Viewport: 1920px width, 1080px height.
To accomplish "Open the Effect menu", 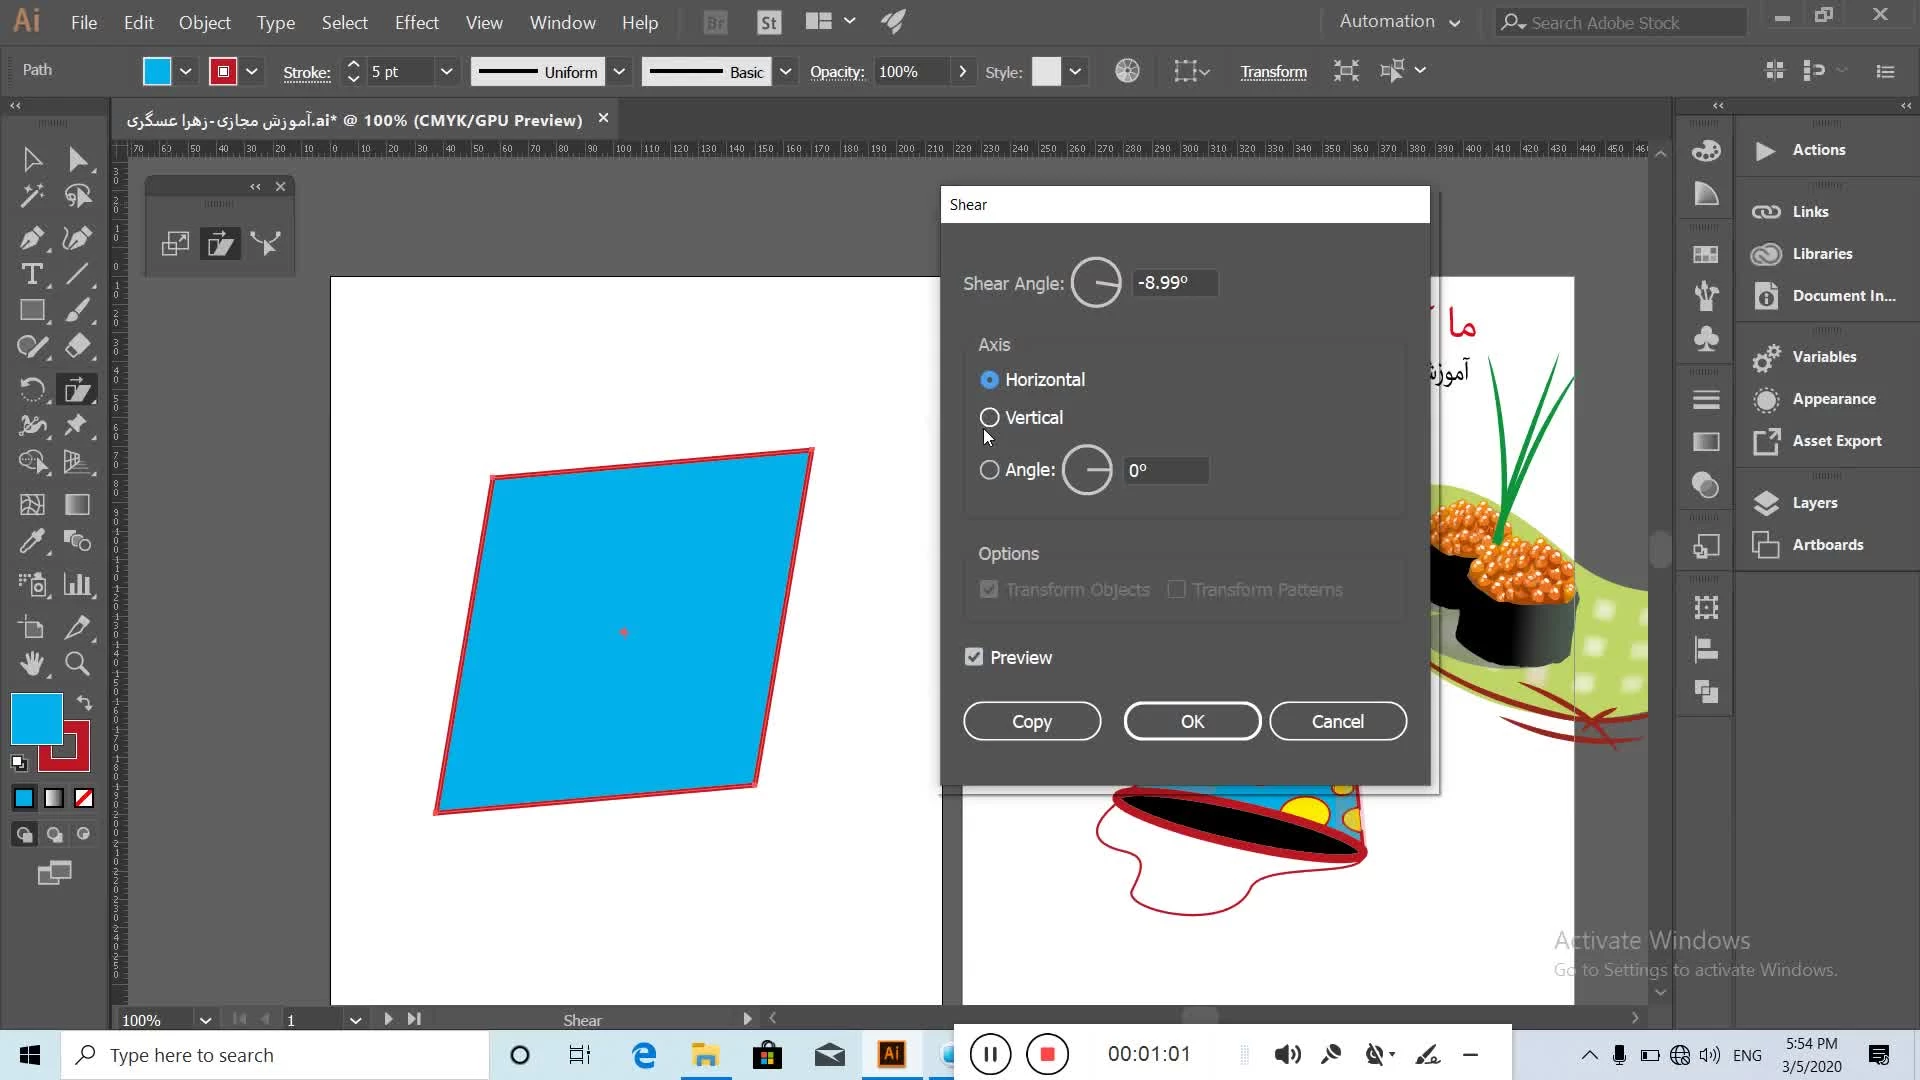I will tap(416, 22).
